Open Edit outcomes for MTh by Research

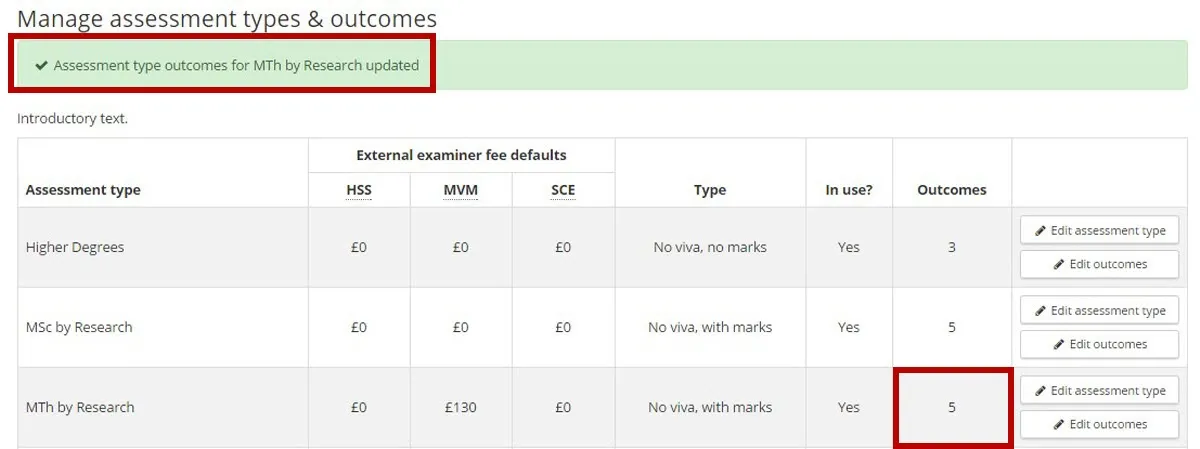click(1099, 425)
